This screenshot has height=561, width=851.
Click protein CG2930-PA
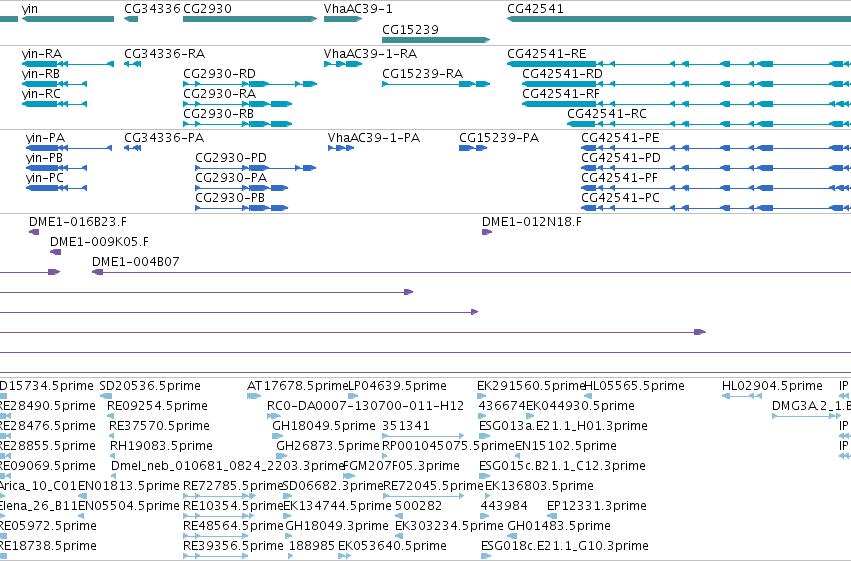231,178
